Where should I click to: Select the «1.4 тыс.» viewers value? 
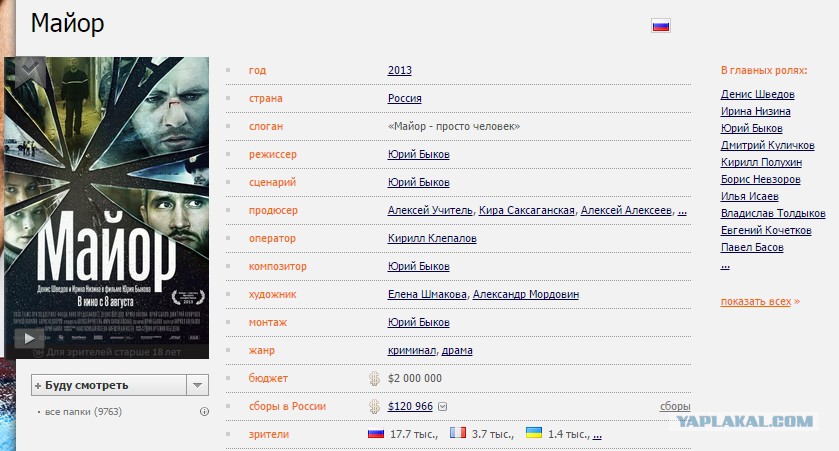(x=568, y=434)
